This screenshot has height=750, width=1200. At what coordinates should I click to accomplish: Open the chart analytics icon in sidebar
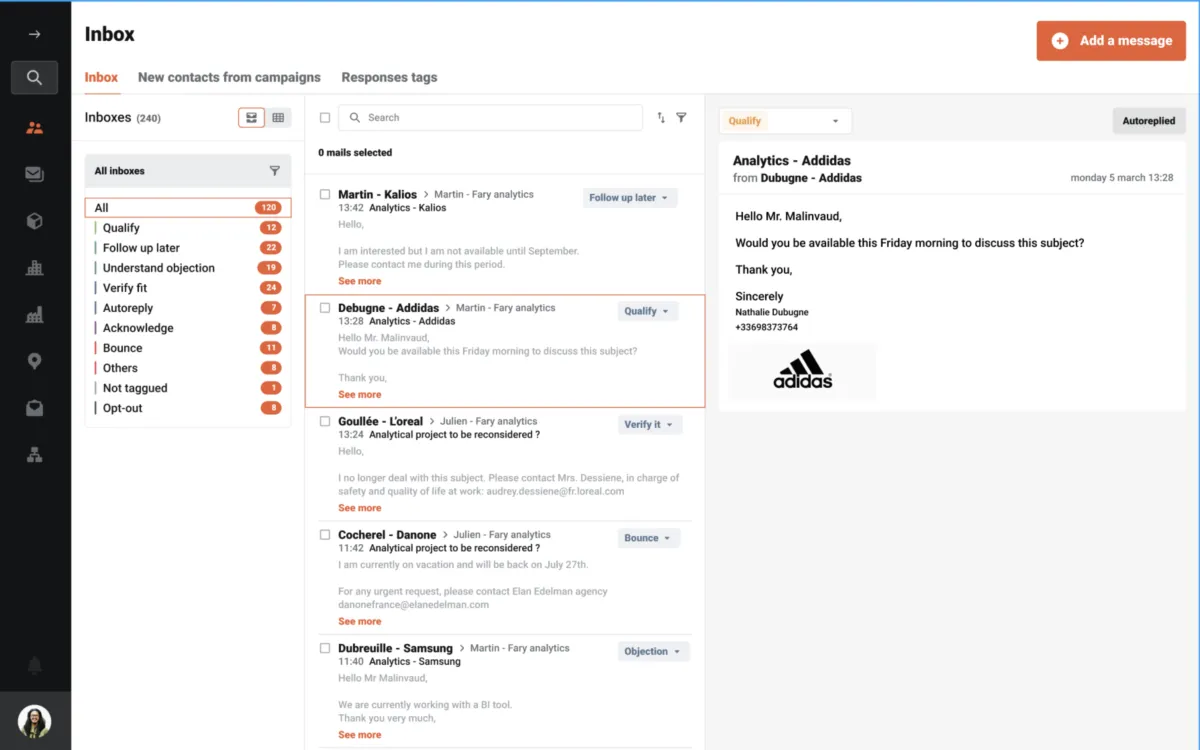click(34, 315)
